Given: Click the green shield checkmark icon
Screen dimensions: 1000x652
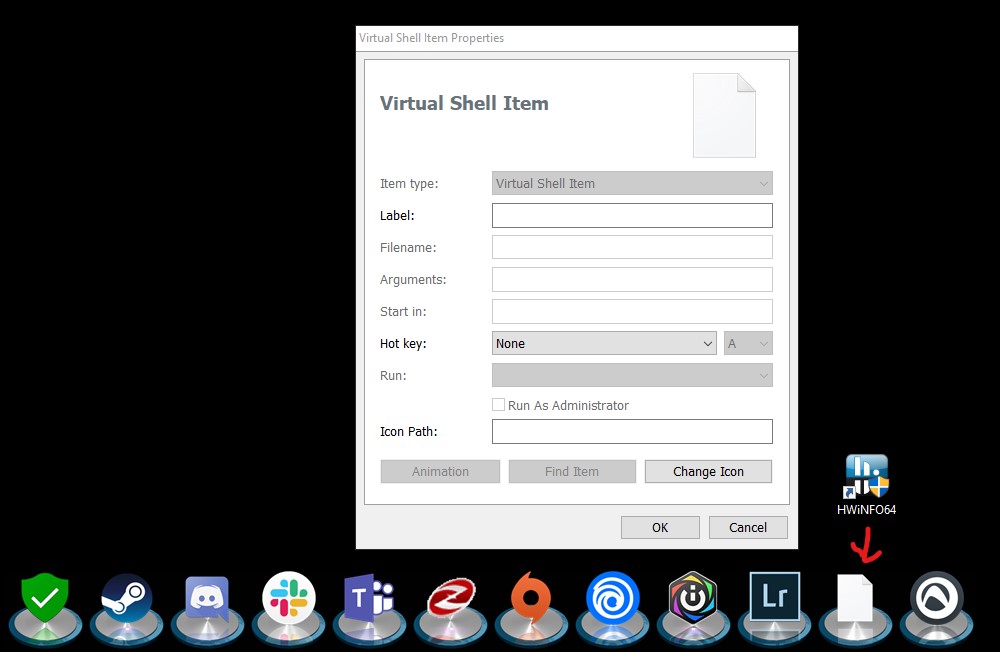Looking at the screenshot, I should point(46,600).
